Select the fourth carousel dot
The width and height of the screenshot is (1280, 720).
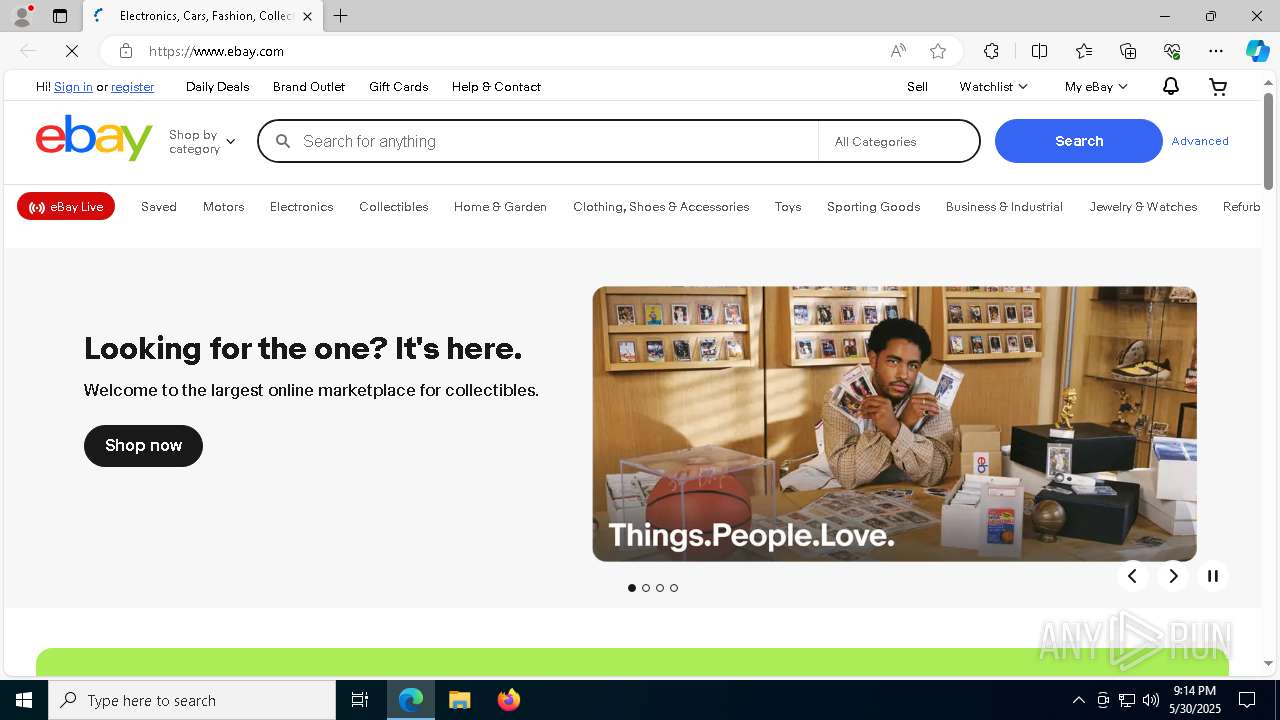[x=674, y=588]
